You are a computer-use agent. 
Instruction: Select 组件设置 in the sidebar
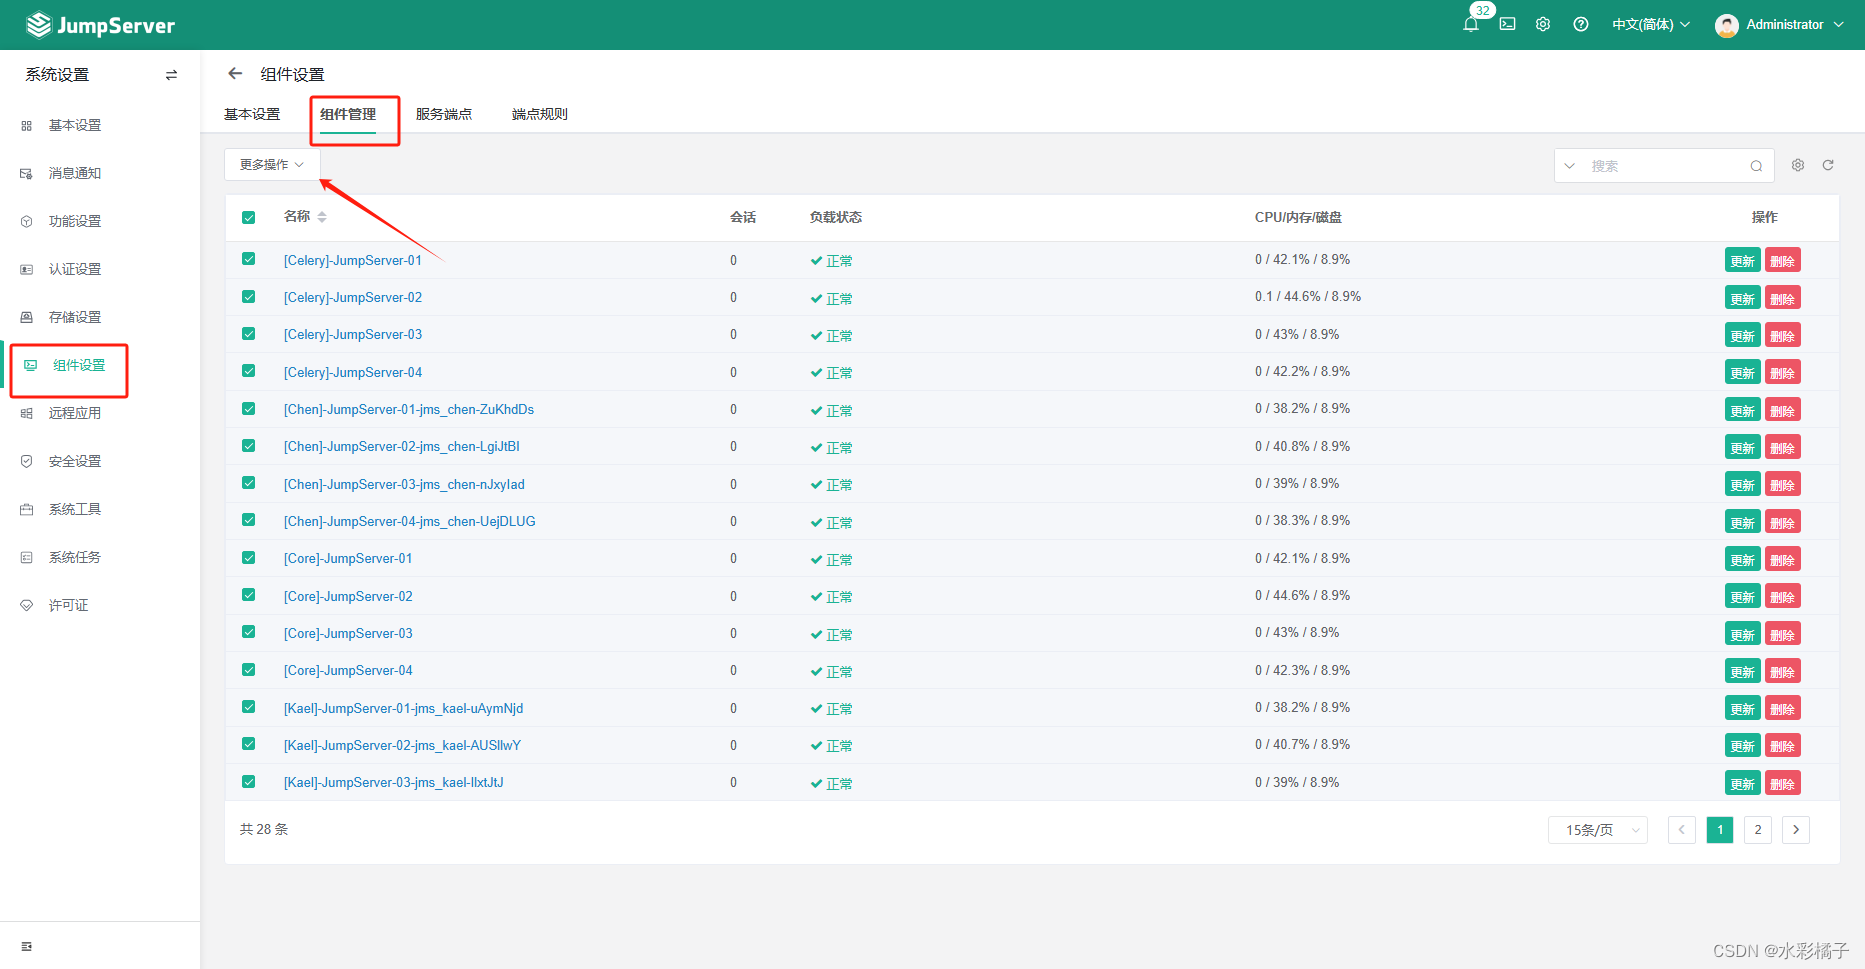click(x=79, y=365)
